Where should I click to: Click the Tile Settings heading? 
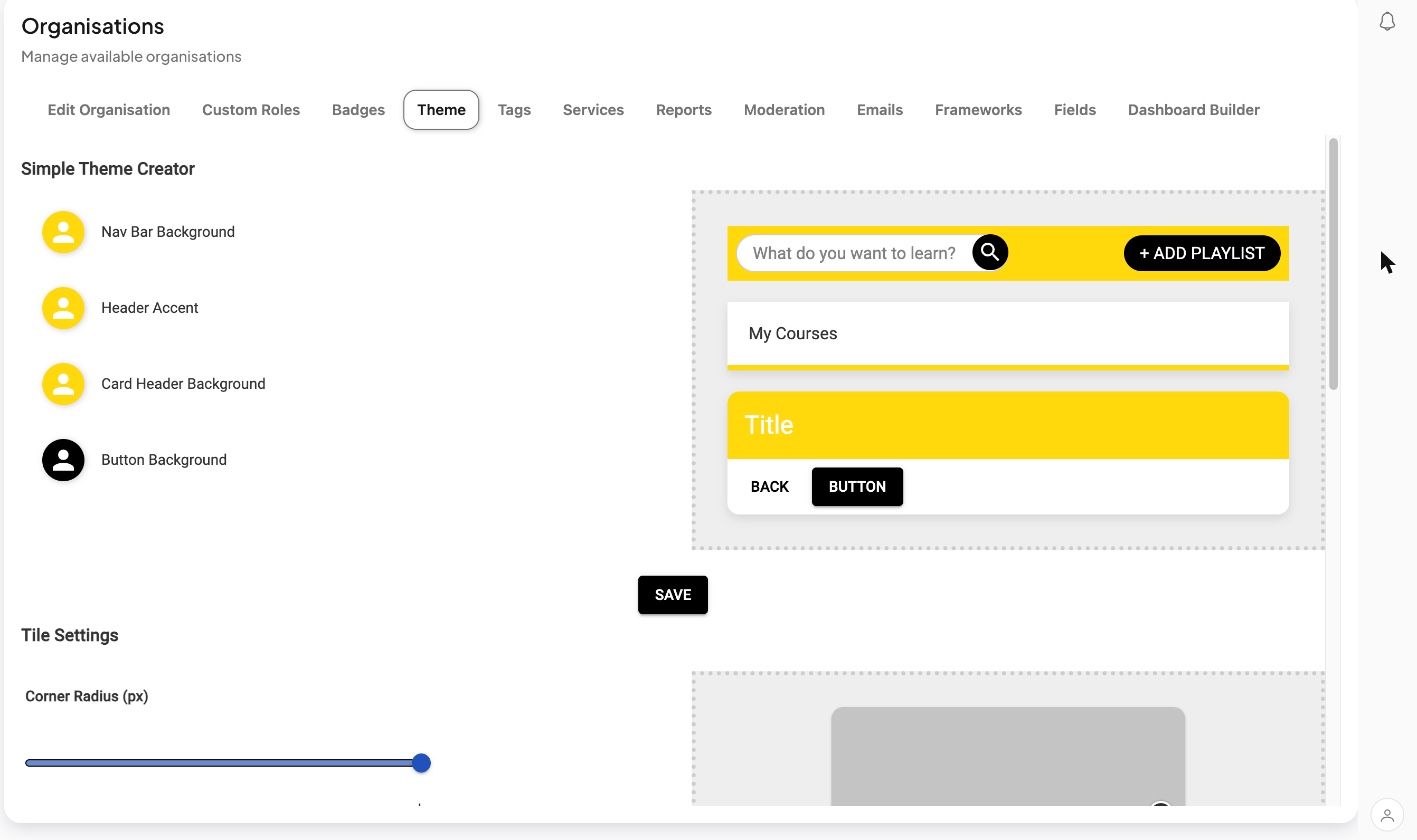(70, 635)
